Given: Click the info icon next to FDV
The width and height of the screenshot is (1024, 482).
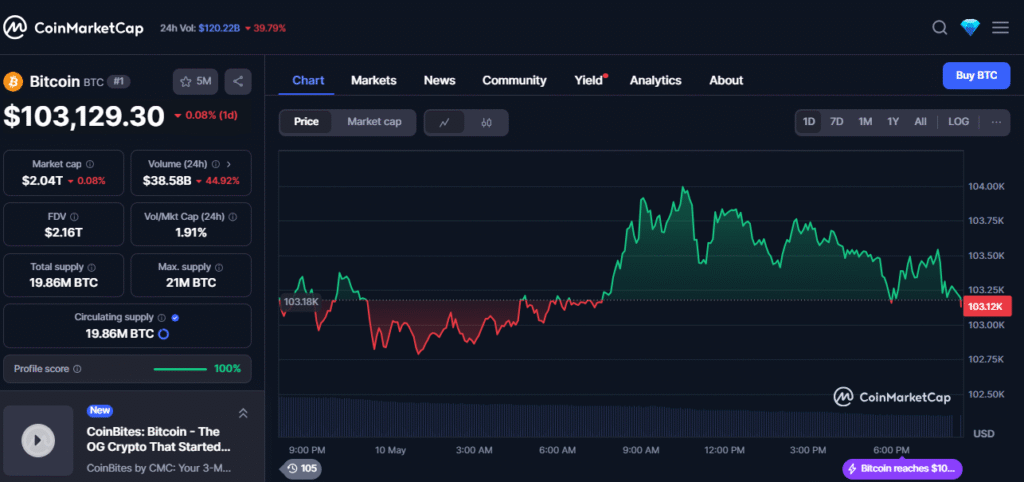Looking at the screenshot, I should [x=74, y=216].
